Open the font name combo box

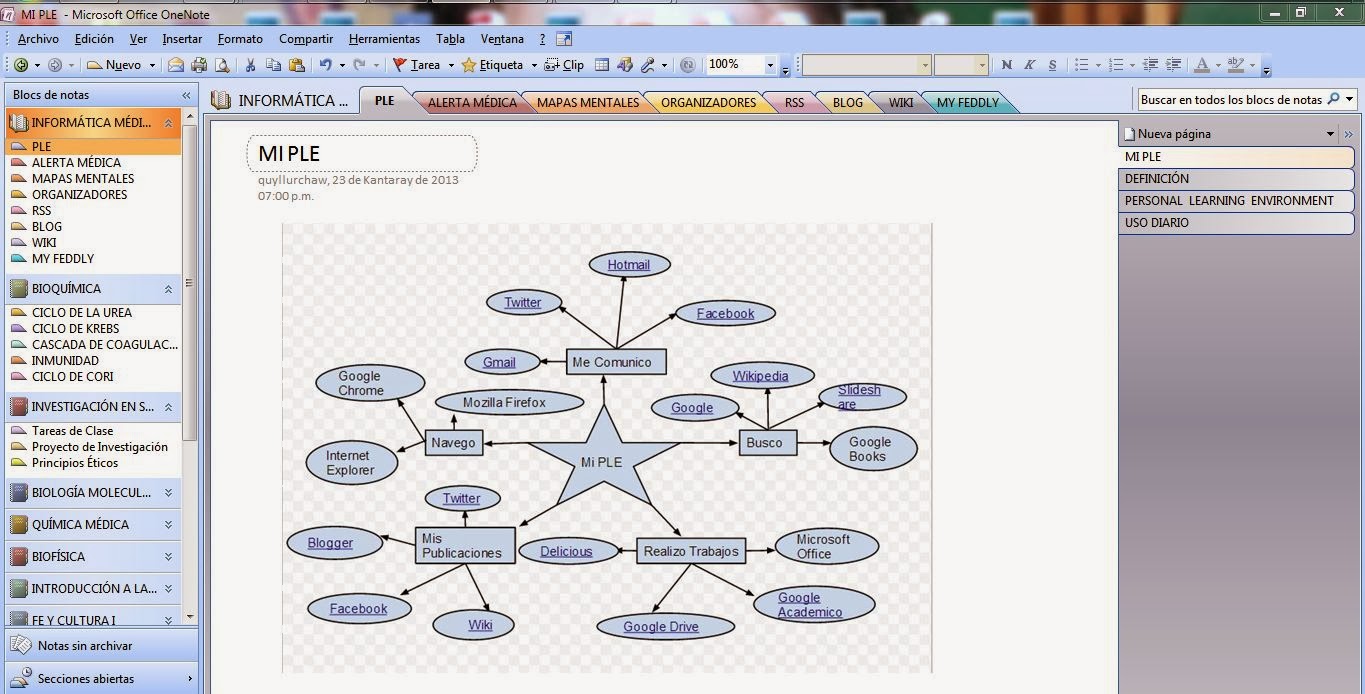pyautogui.click(x=866, y=65)
